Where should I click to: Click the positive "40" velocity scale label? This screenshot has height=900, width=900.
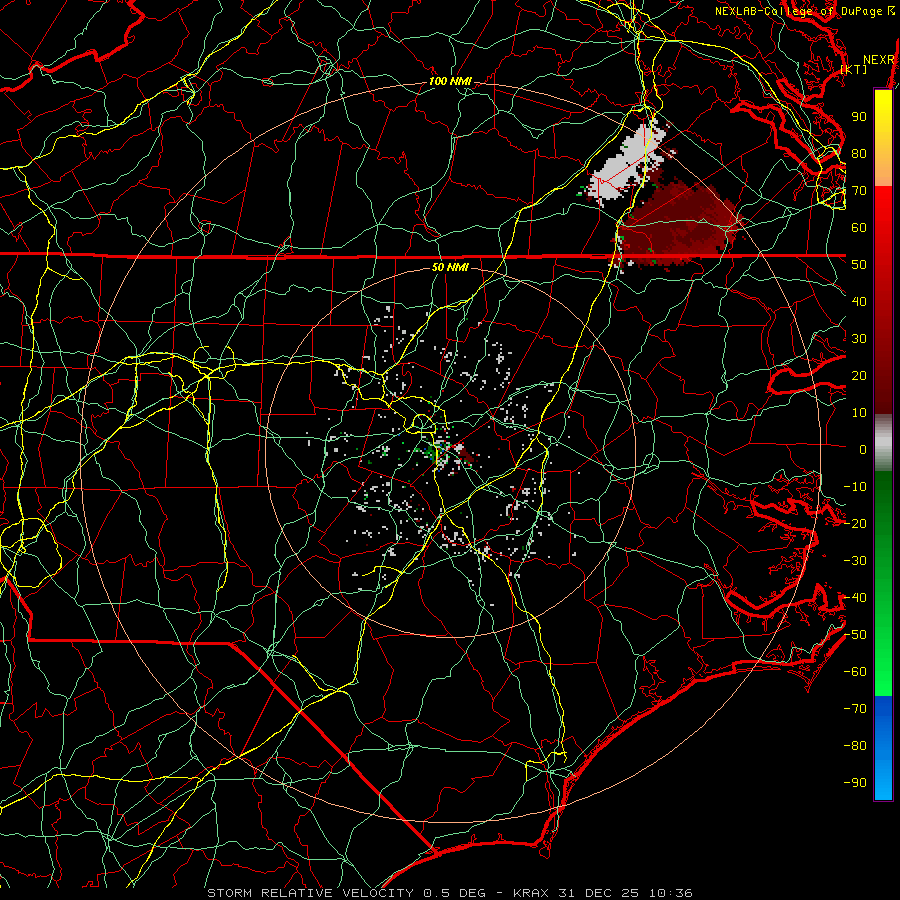click(859, 302)
